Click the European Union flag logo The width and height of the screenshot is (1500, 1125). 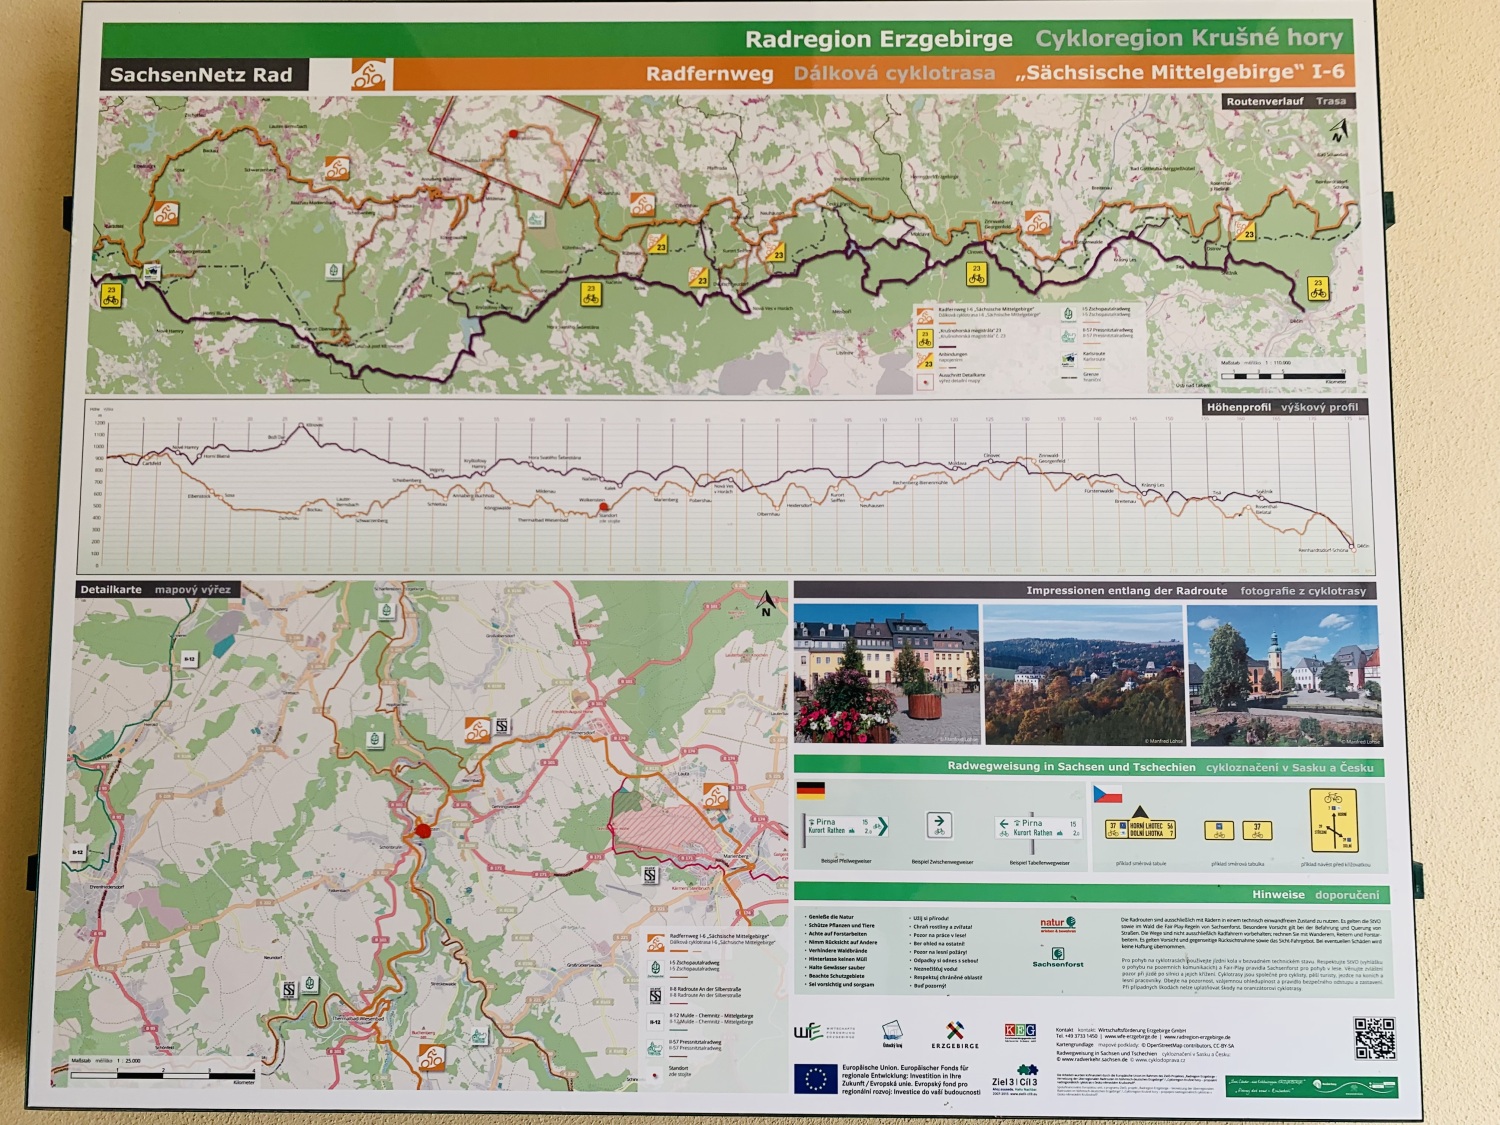pos(815,1079)
